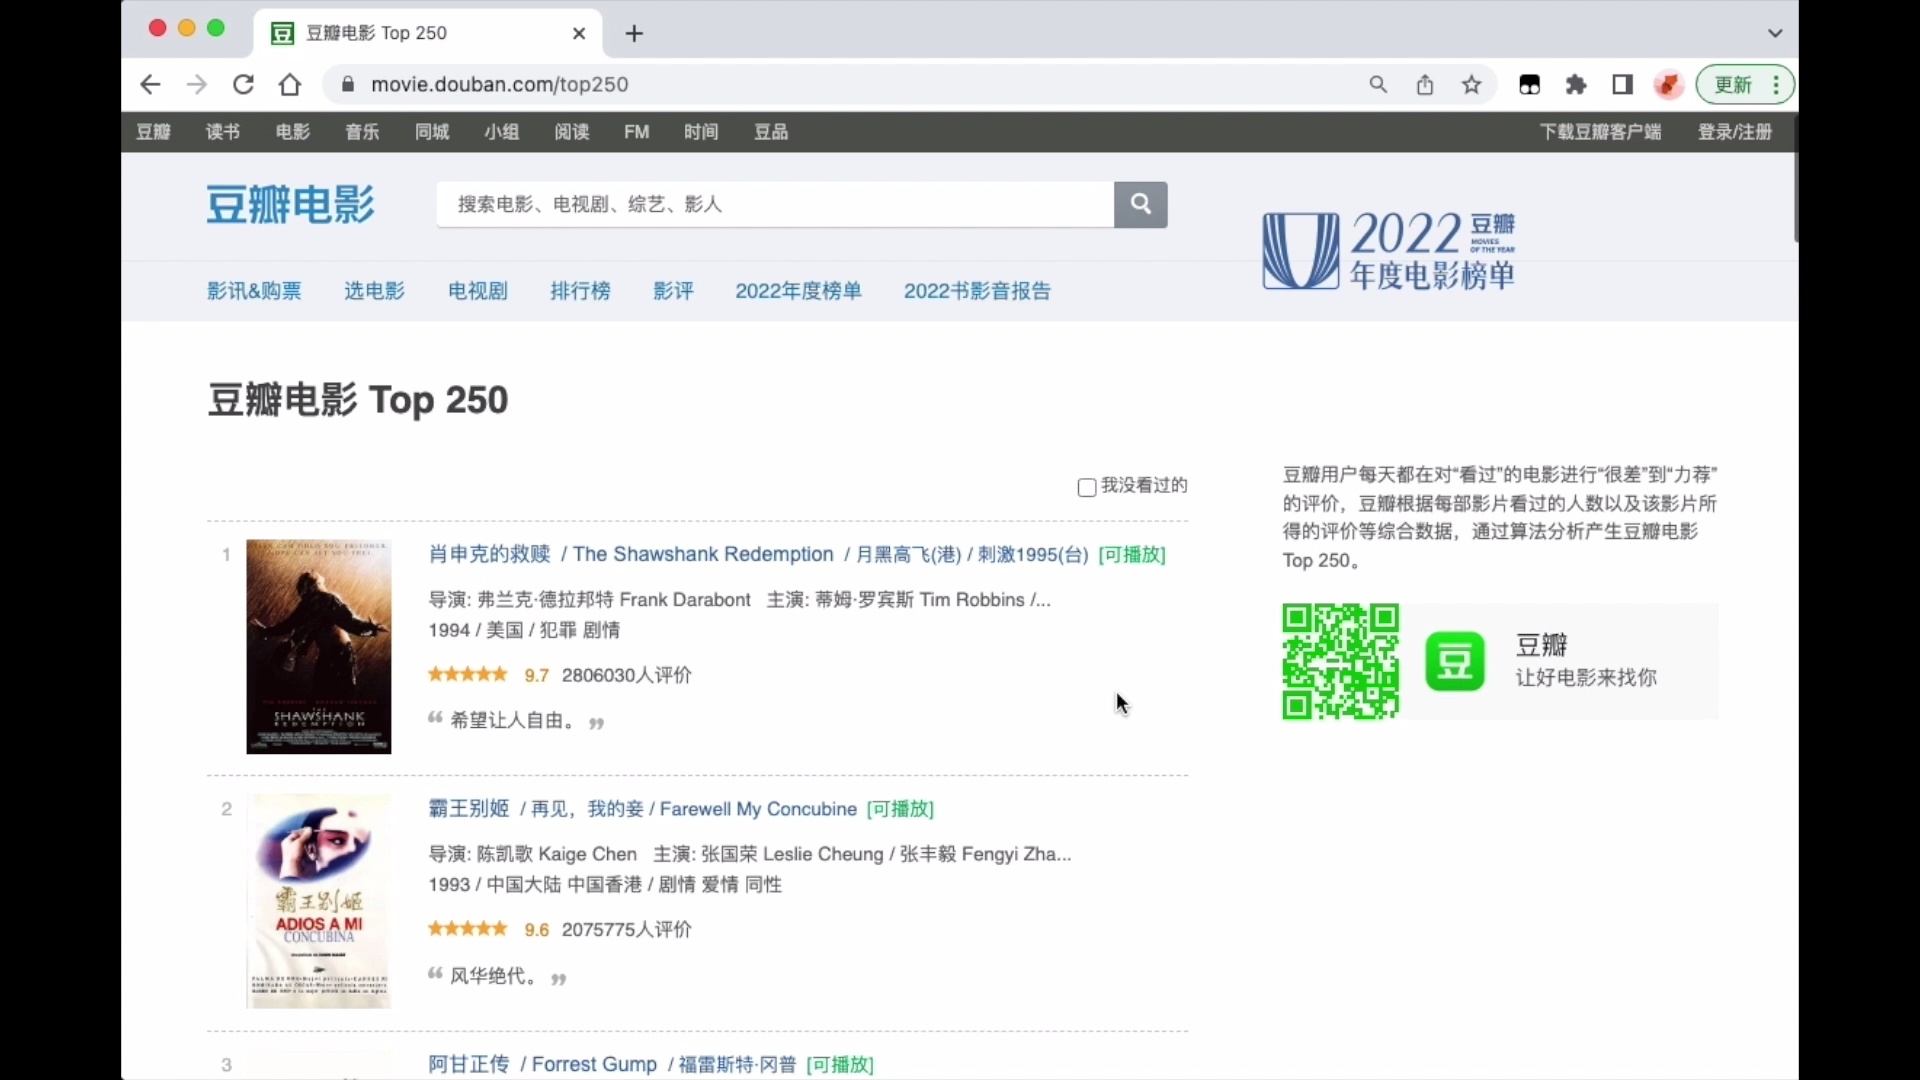Toggle the bookmarks bar grid icon

point(1529,84)
